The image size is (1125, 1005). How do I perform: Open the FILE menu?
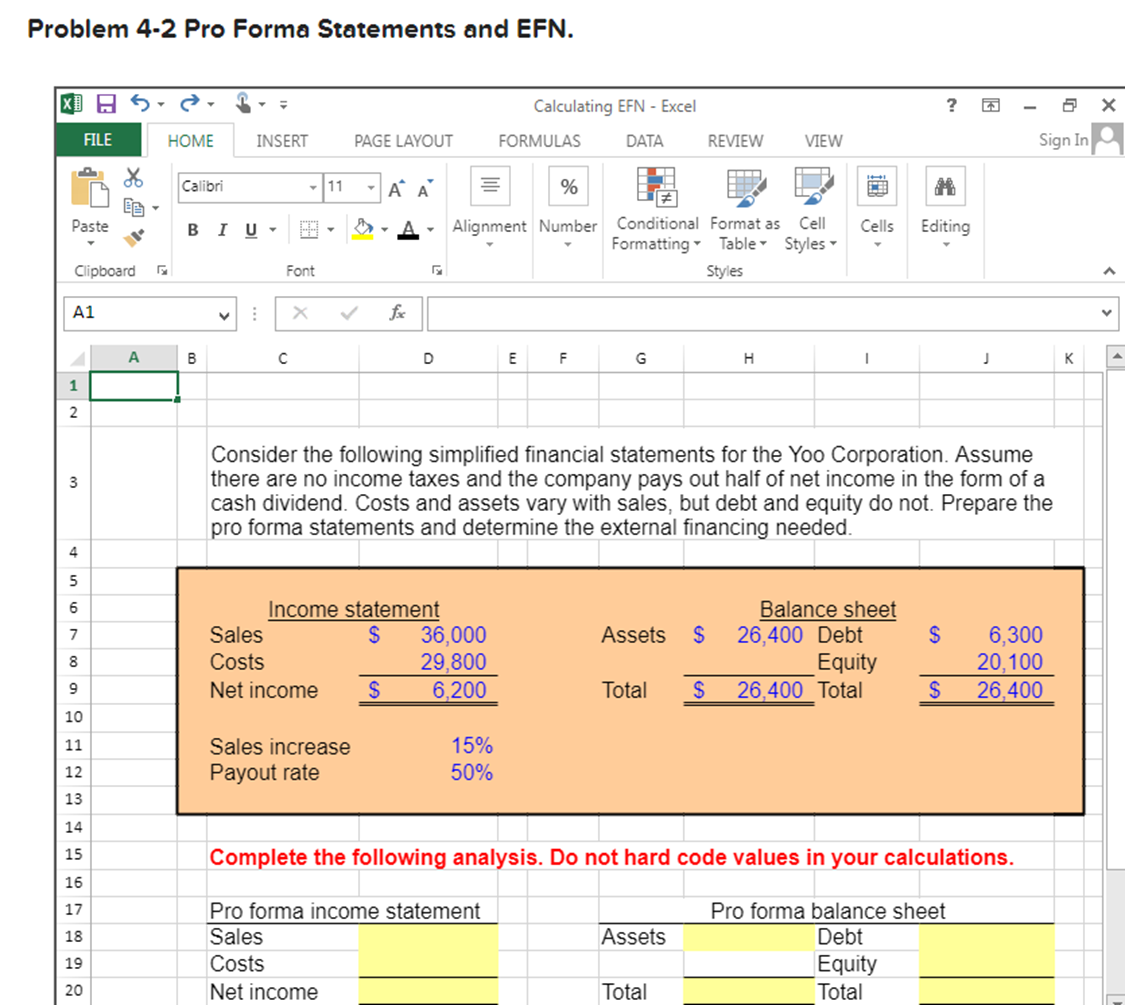coord(97,140)
